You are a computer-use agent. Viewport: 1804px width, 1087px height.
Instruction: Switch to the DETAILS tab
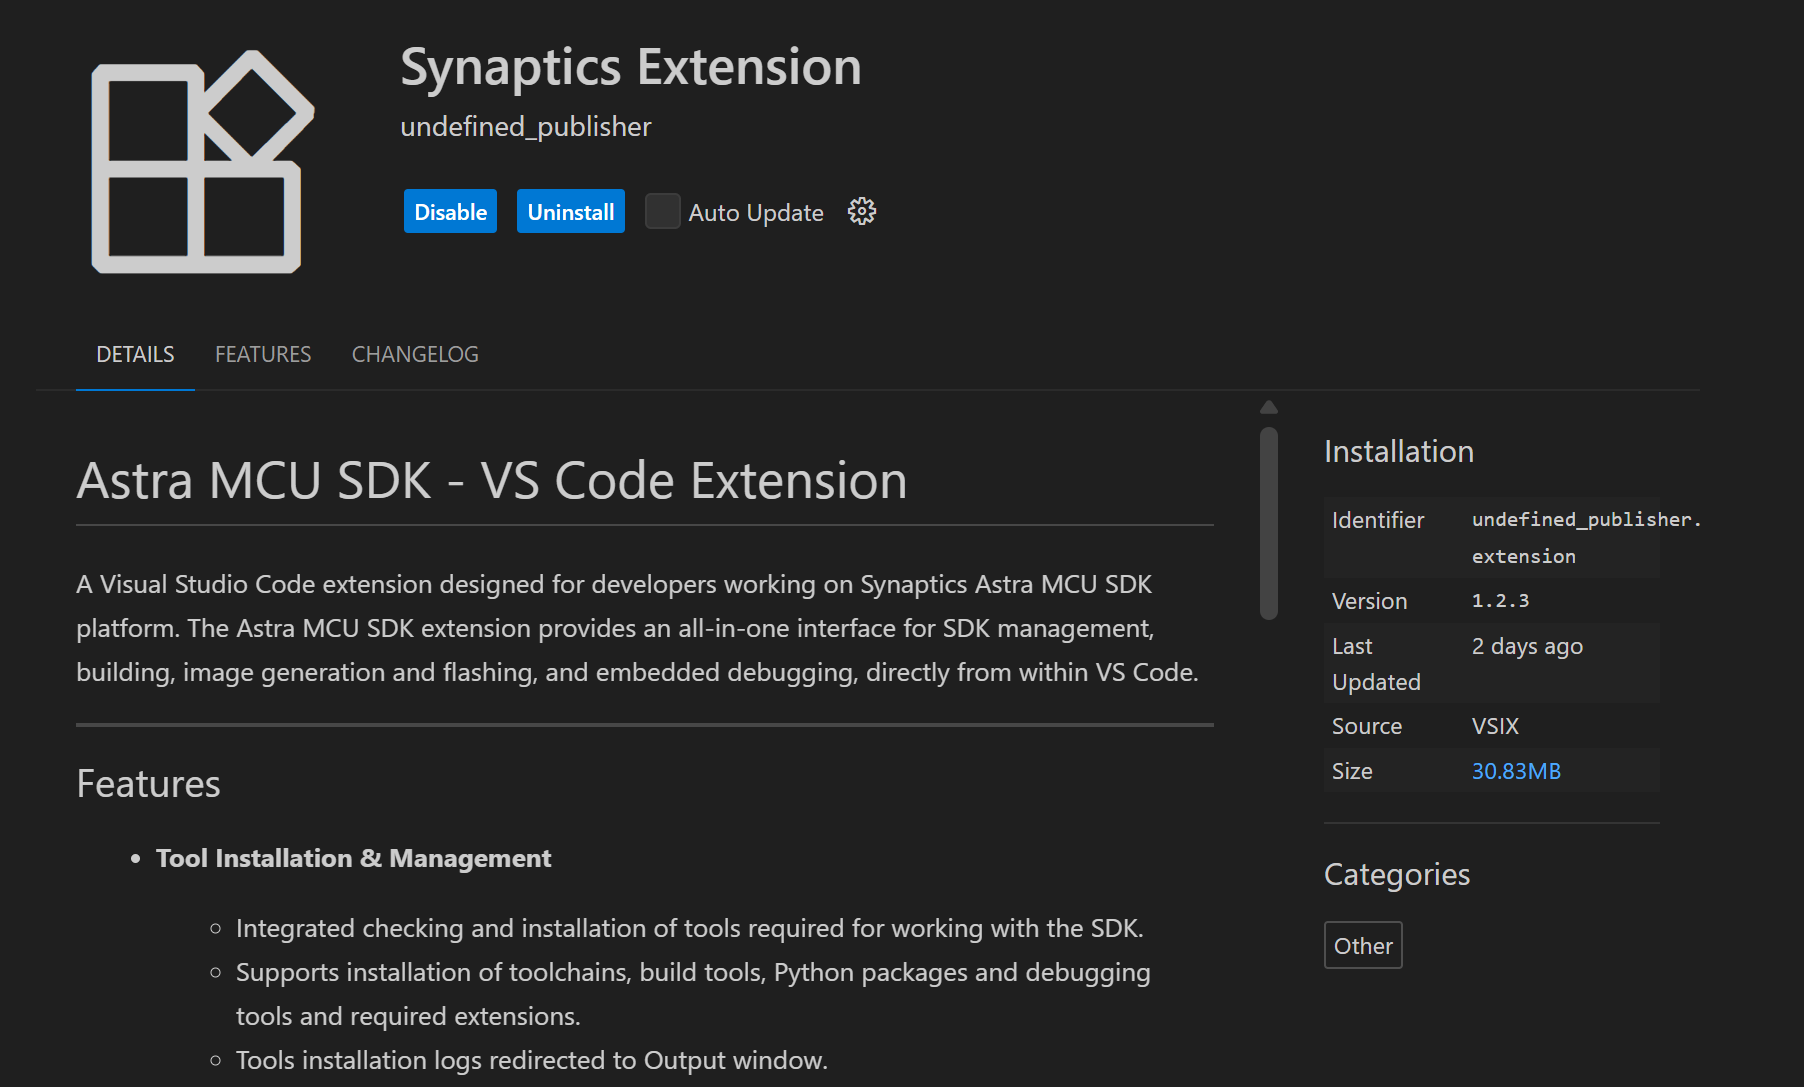click(x=135, y=354)
